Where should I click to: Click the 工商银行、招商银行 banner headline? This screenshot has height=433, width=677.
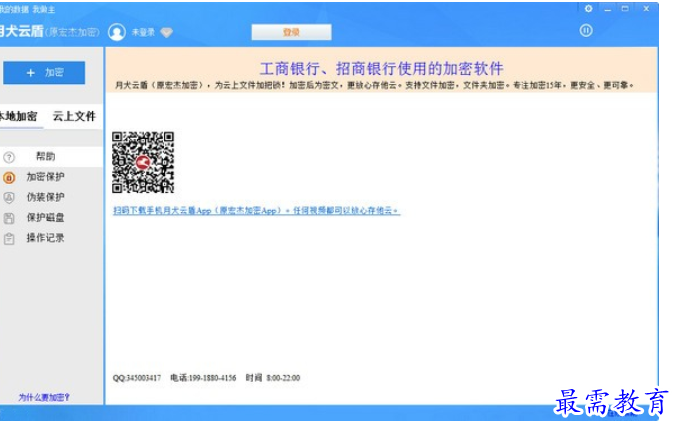(382, 69)
